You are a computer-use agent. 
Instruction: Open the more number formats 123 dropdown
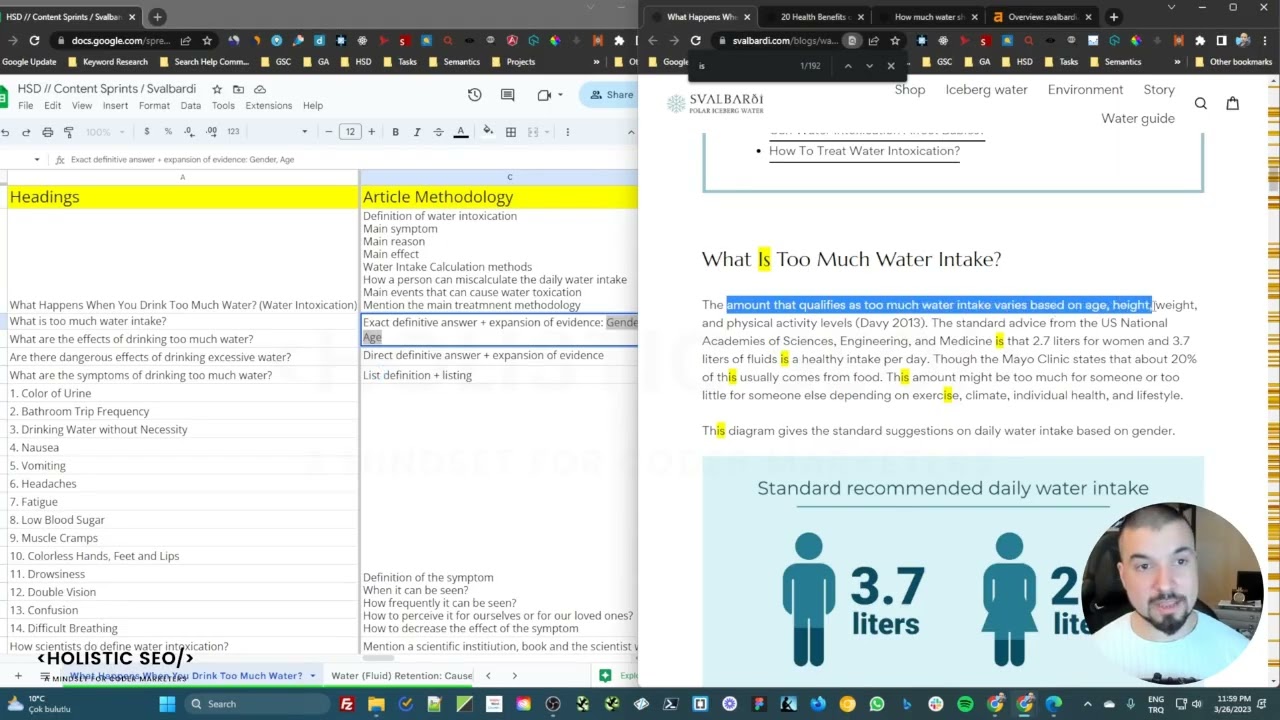(233, 132)
